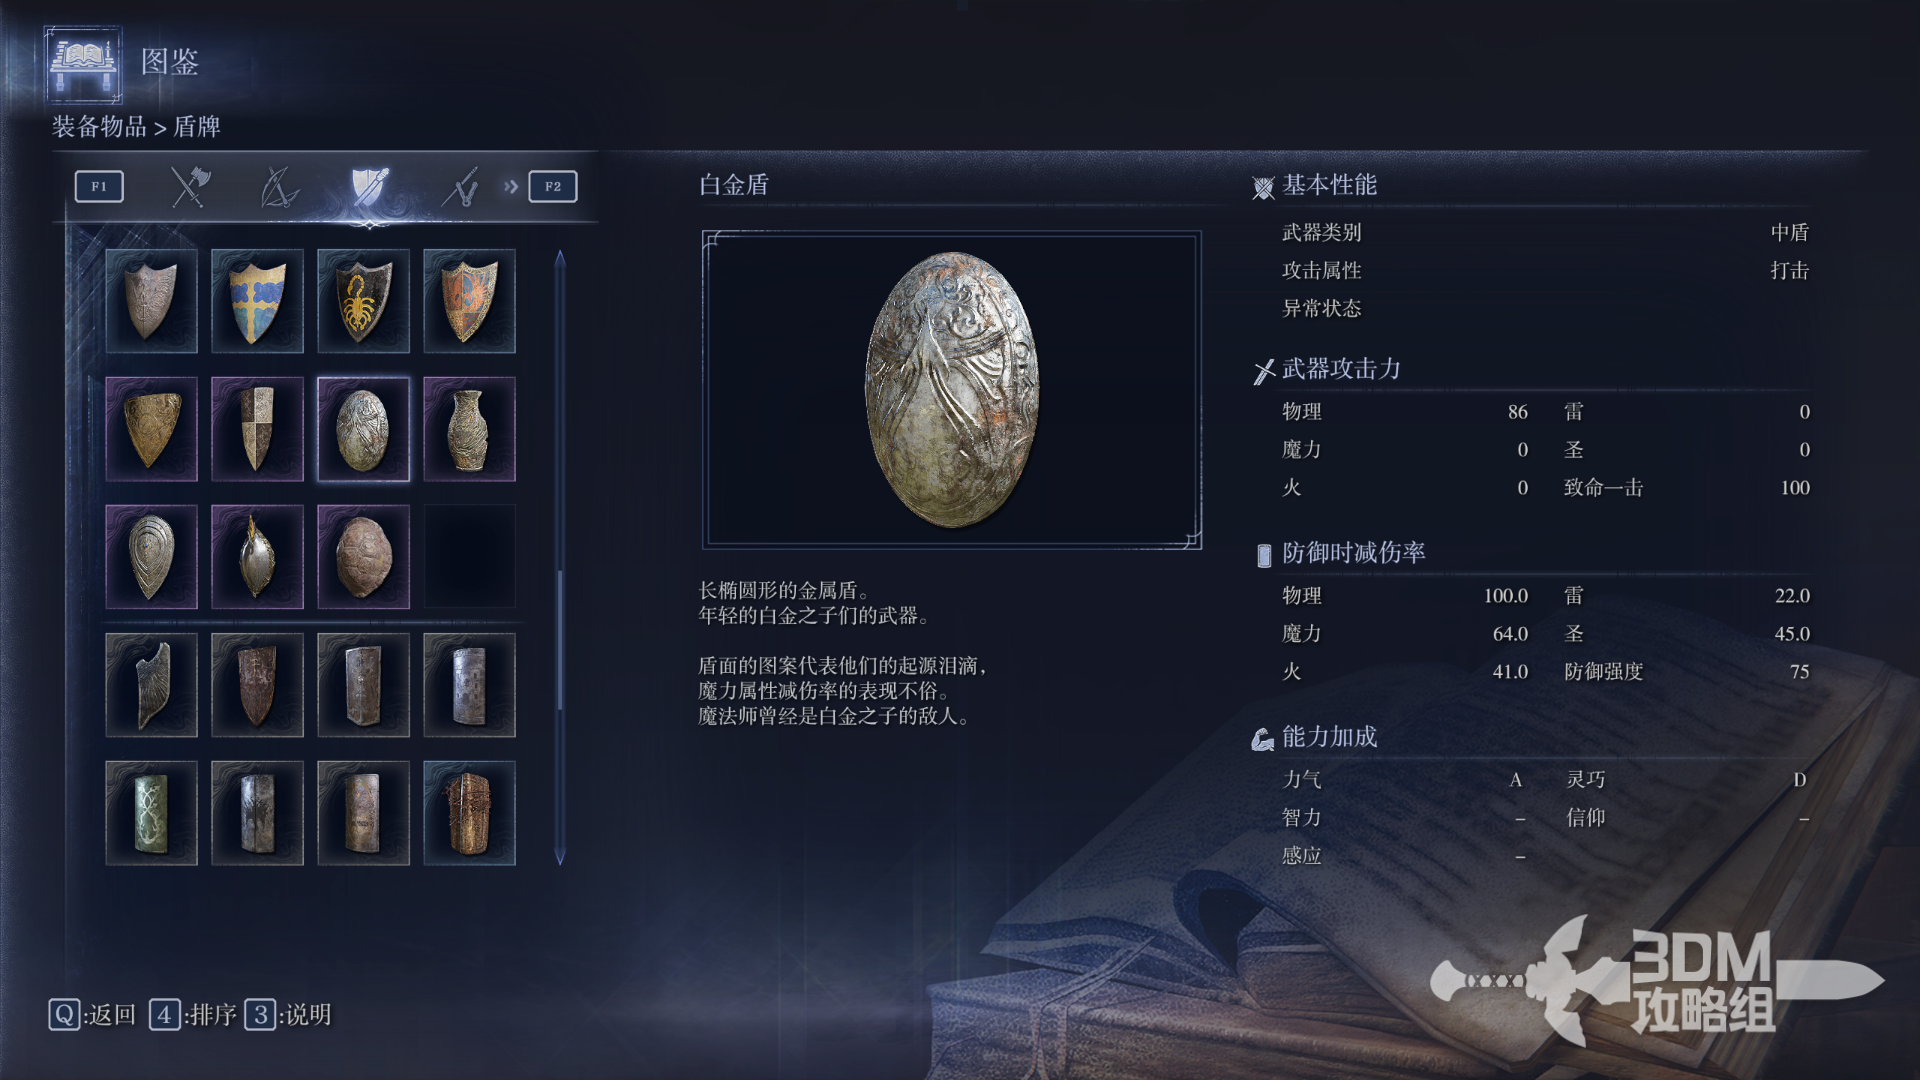
Task: Select the sword and staff category icon
Action: [460, 187]
